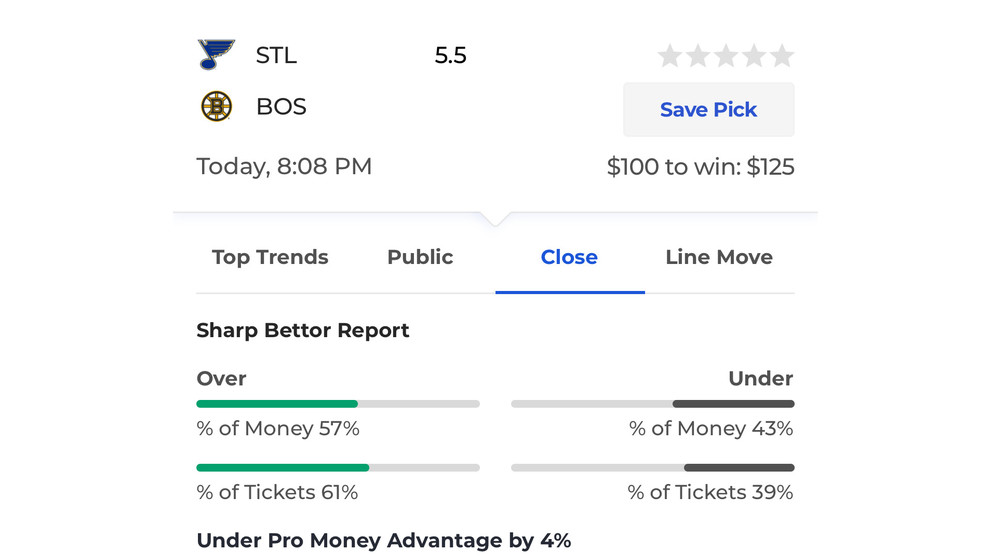Click the Over money percentage green bar
Viewport: 992px width, 560px height.
click(x=277, y=404)
